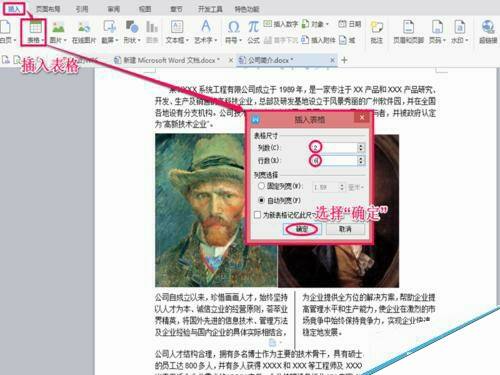Viewport: 500px width, 375px height.
Task: Expand the Watermark (水印) dropdown
Action: click(460, 32)
